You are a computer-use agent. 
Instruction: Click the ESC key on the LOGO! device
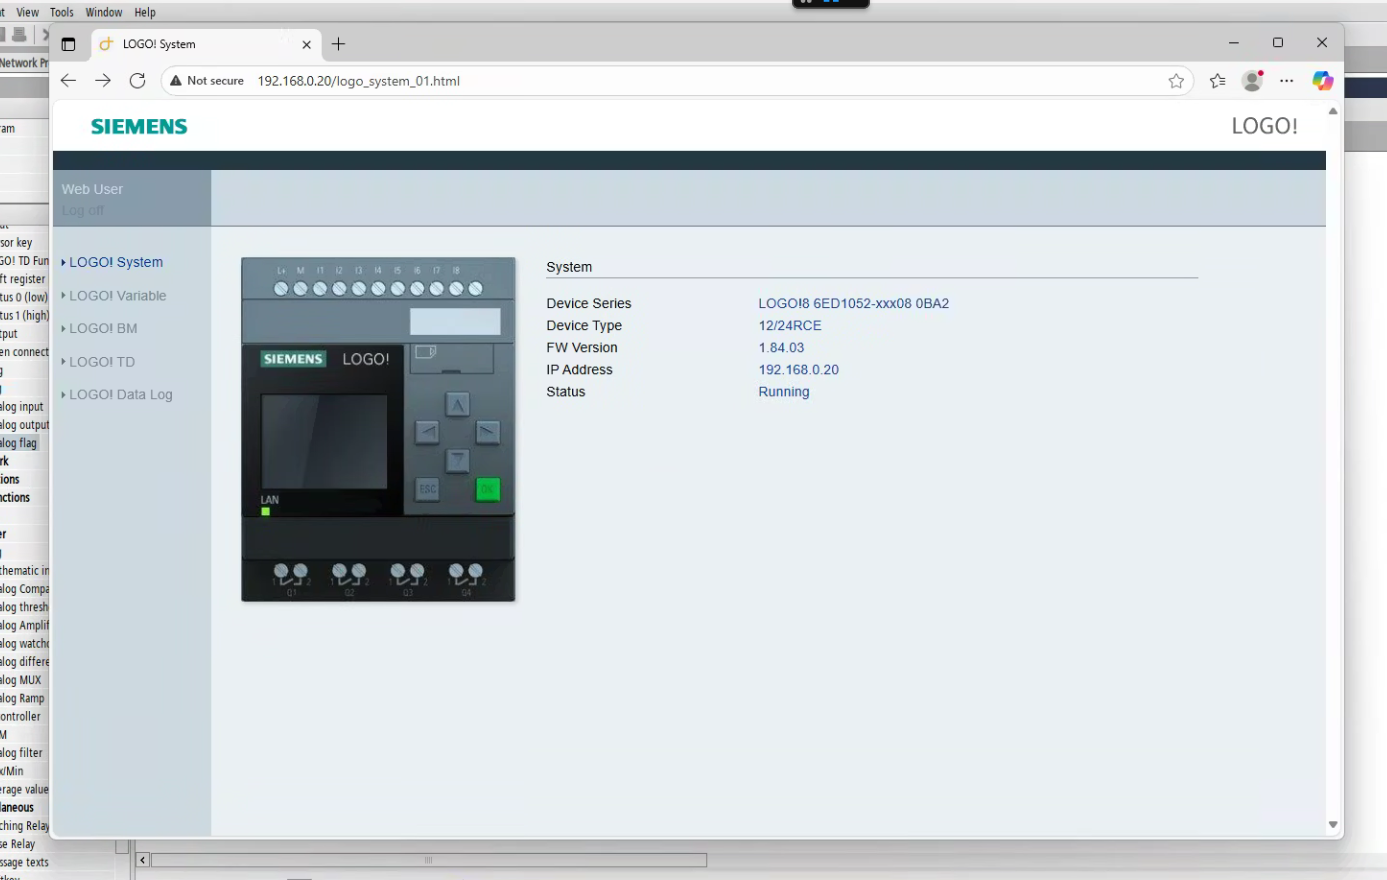tap(427, 489)
